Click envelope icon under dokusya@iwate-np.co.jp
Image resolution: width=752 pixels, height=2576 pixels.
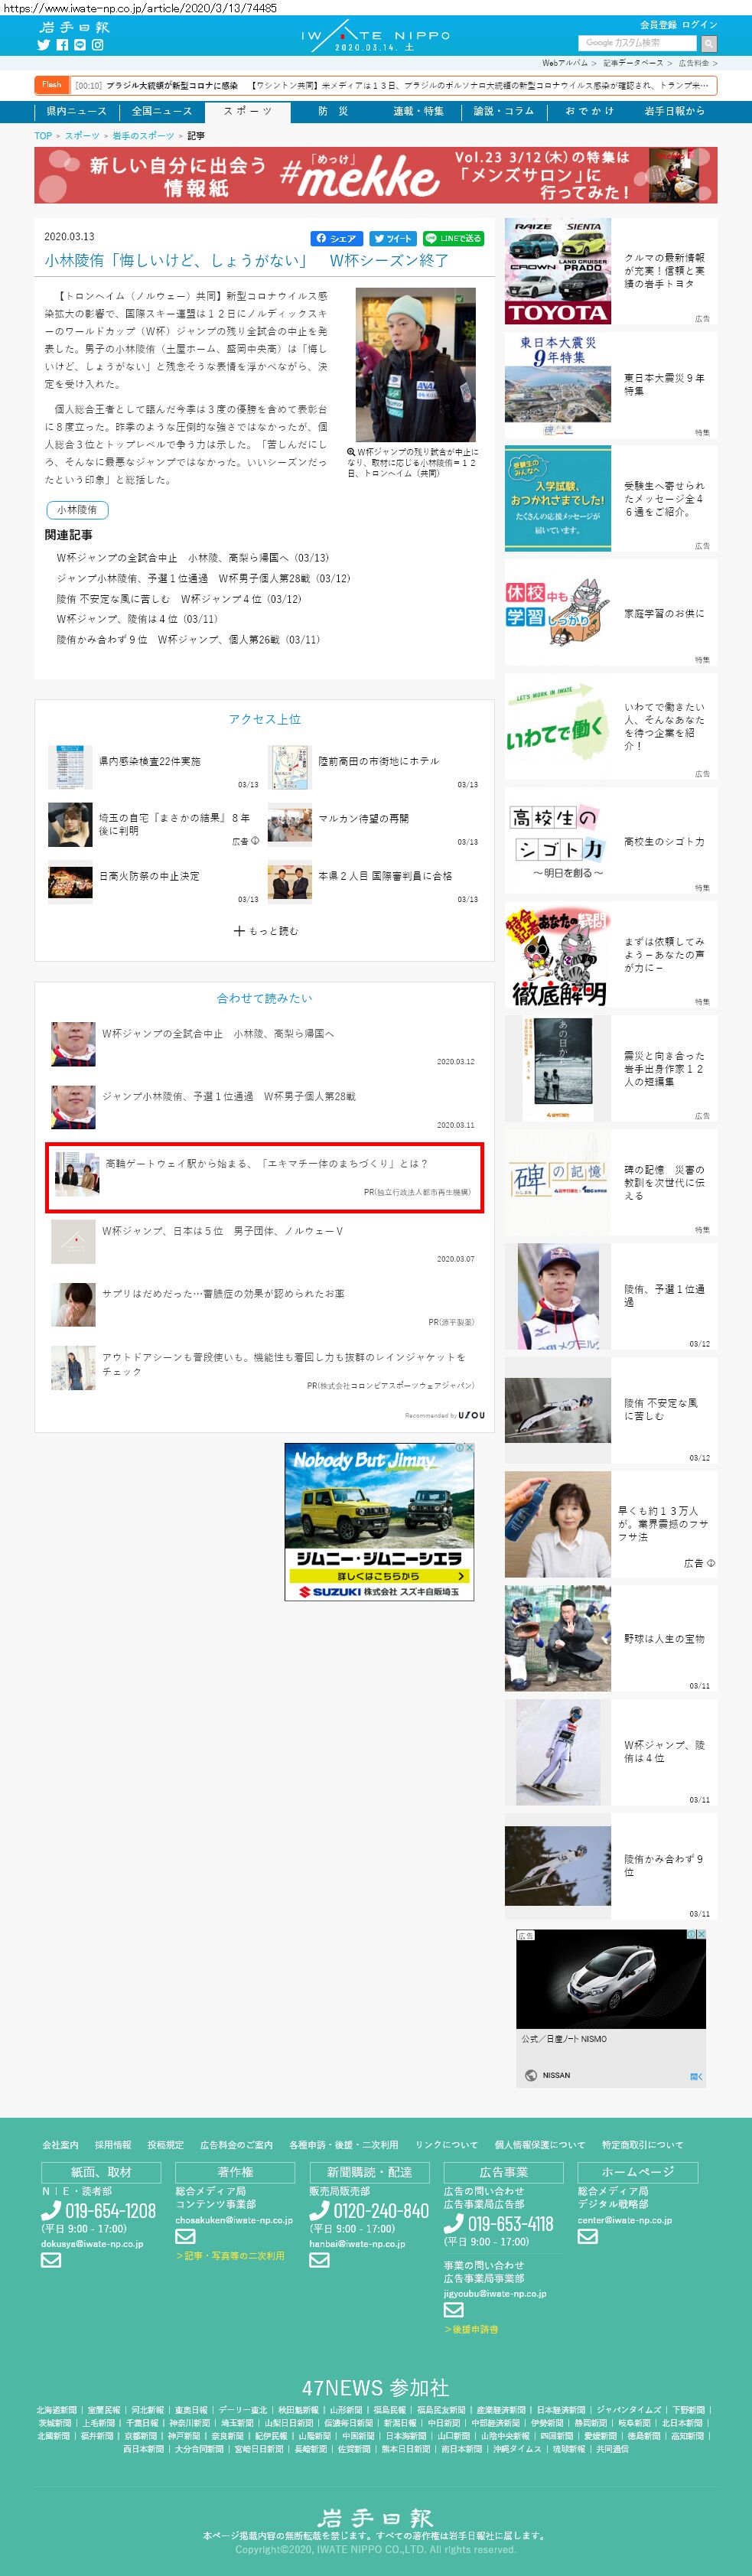pos(51,2259)
